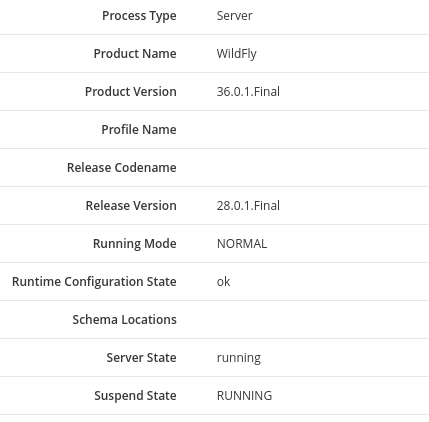The height and width of the screenshot is (422, 429).
Task: Click the Schema Locations label
Action: pos(124,320)
